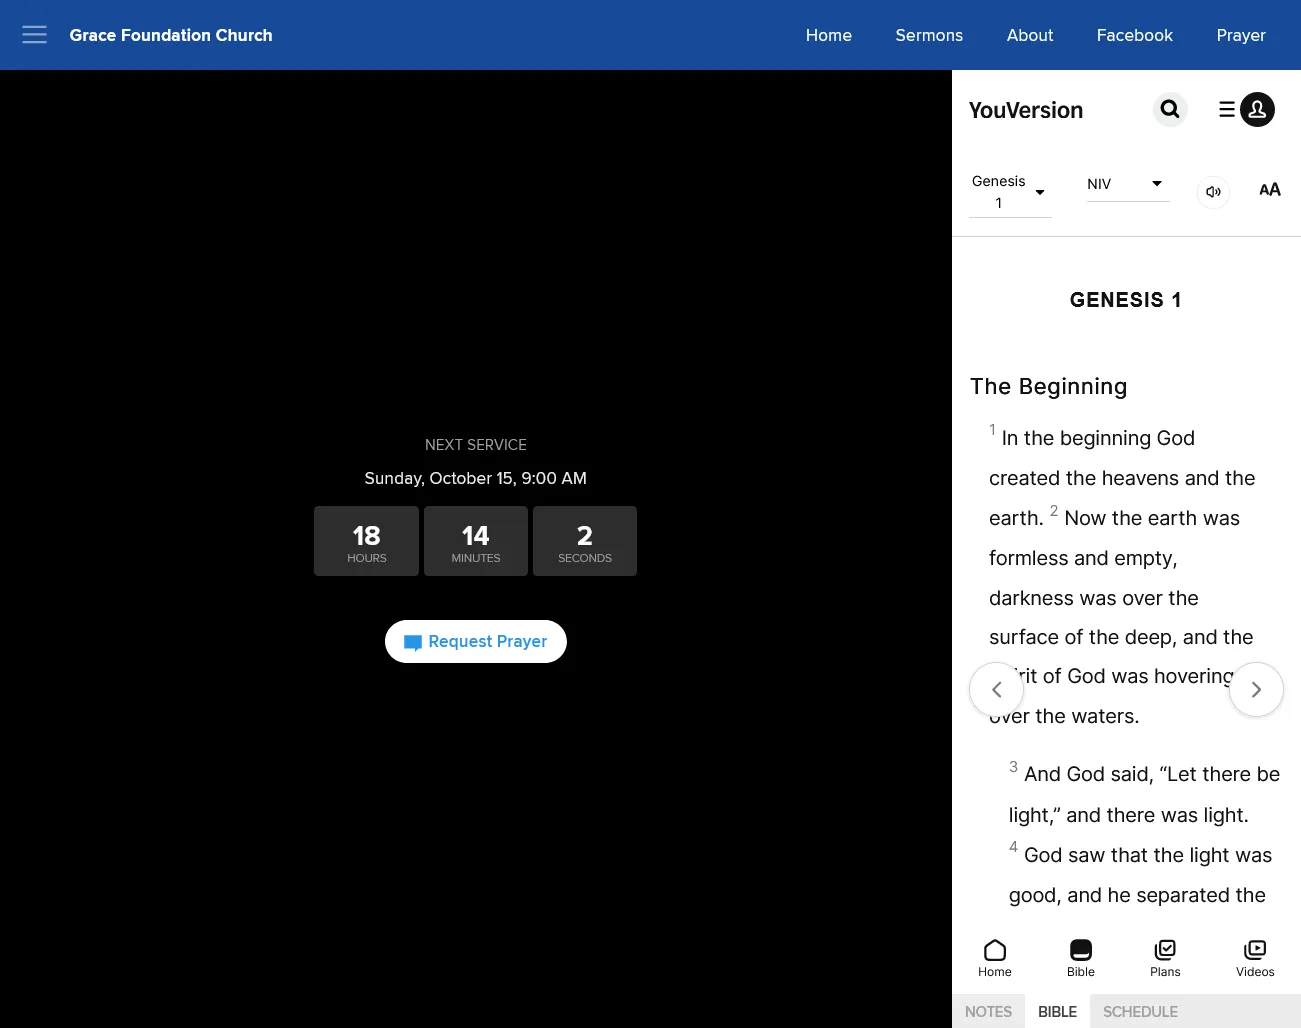This screenshot has height=1028, width=1301.
Task: Open the Videos section icon
Action: [x=1255, y=958]
